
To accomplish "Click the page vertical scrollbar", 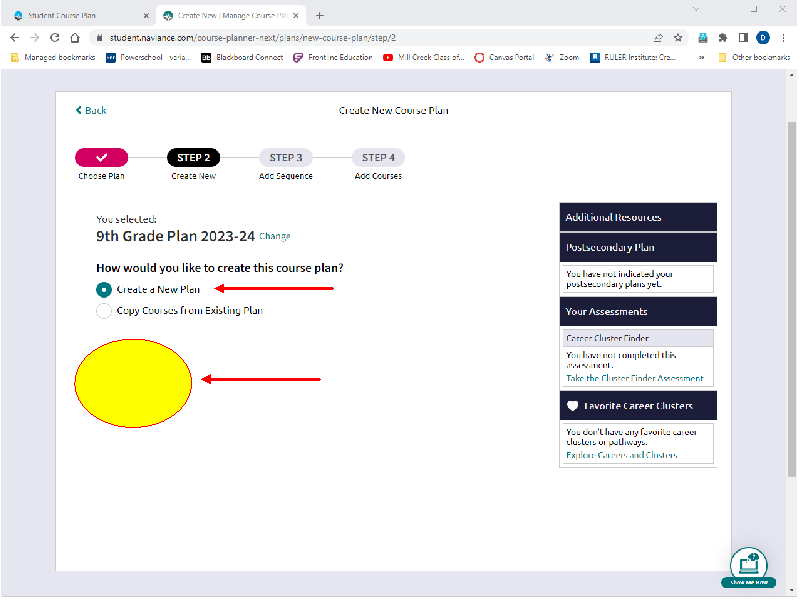I will point(791,299).
